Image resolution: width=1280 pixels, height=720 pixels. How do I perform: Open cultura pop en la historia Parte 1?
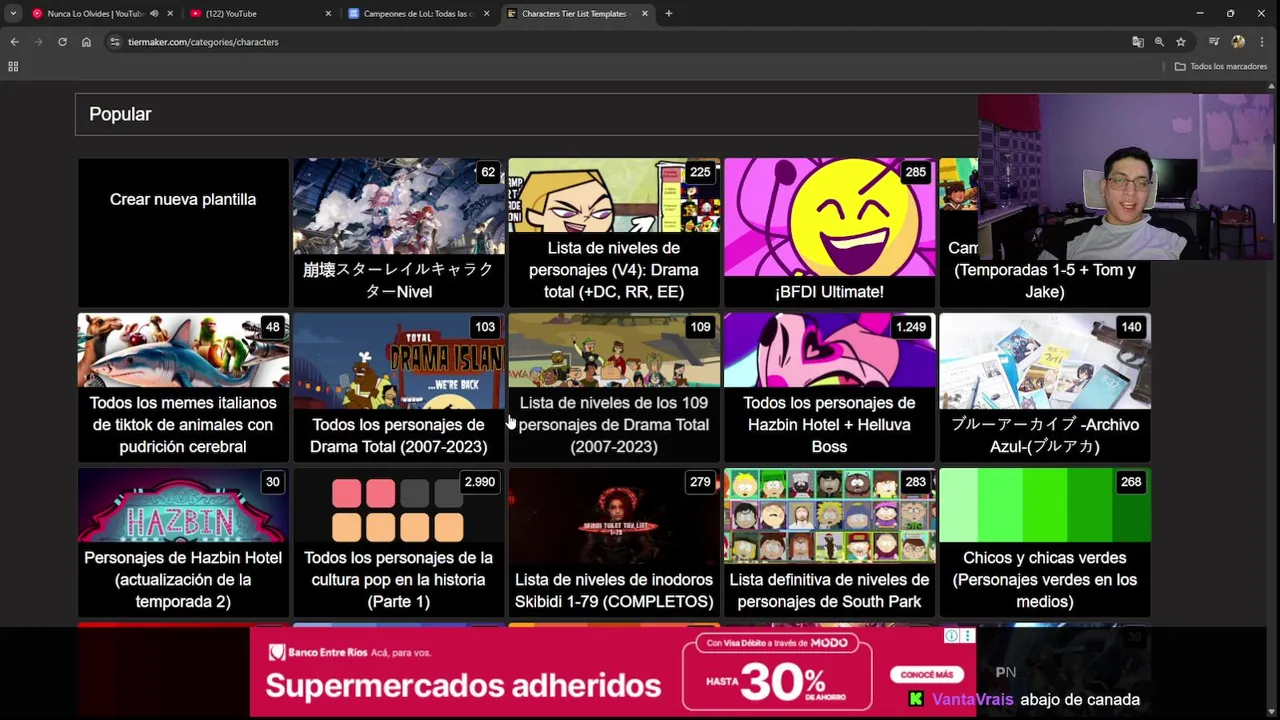399,542
